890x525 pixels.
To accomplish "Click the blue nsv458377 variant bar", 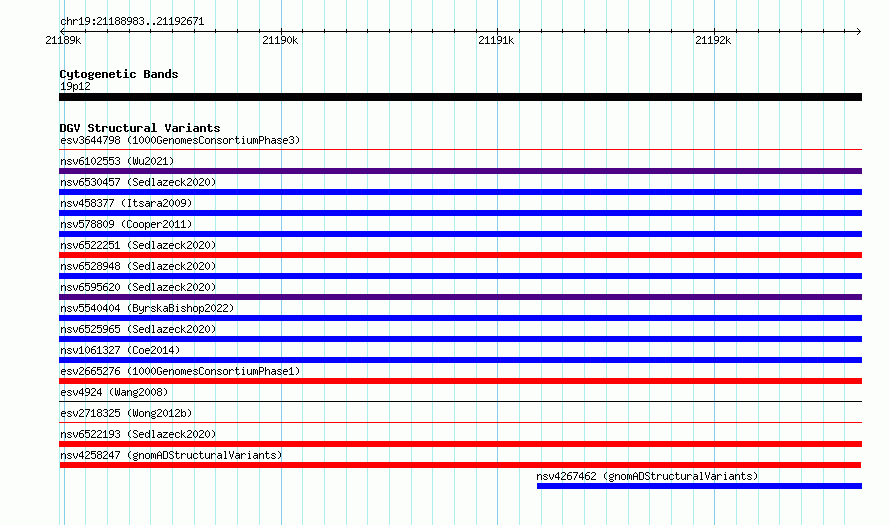I will tap(460, 213).
